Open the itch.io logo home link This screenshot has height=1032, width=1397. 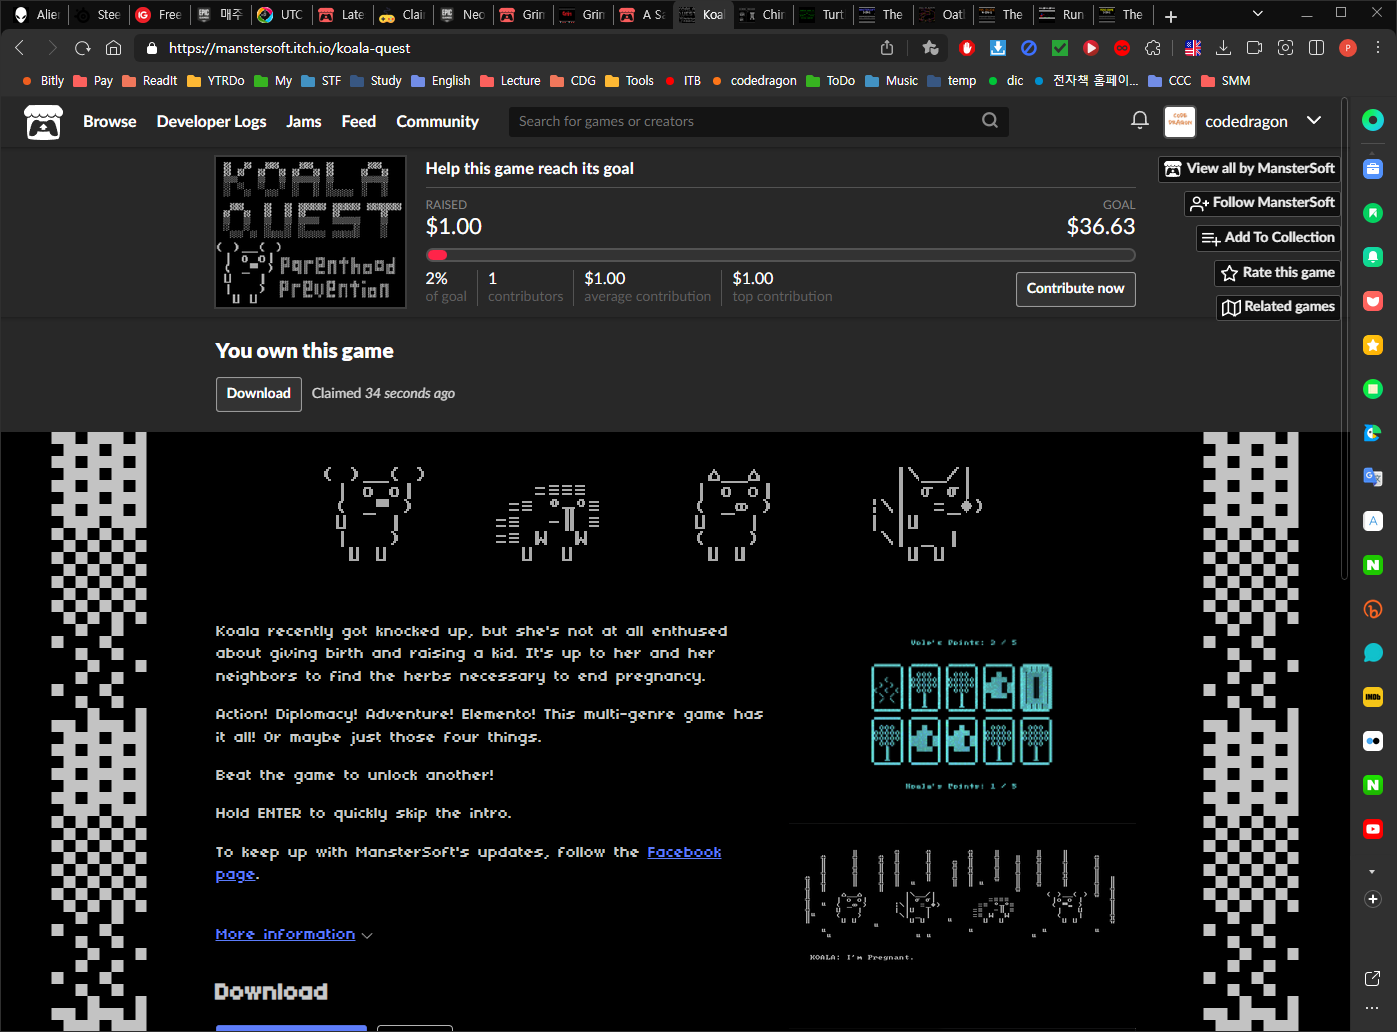(43, 122)
